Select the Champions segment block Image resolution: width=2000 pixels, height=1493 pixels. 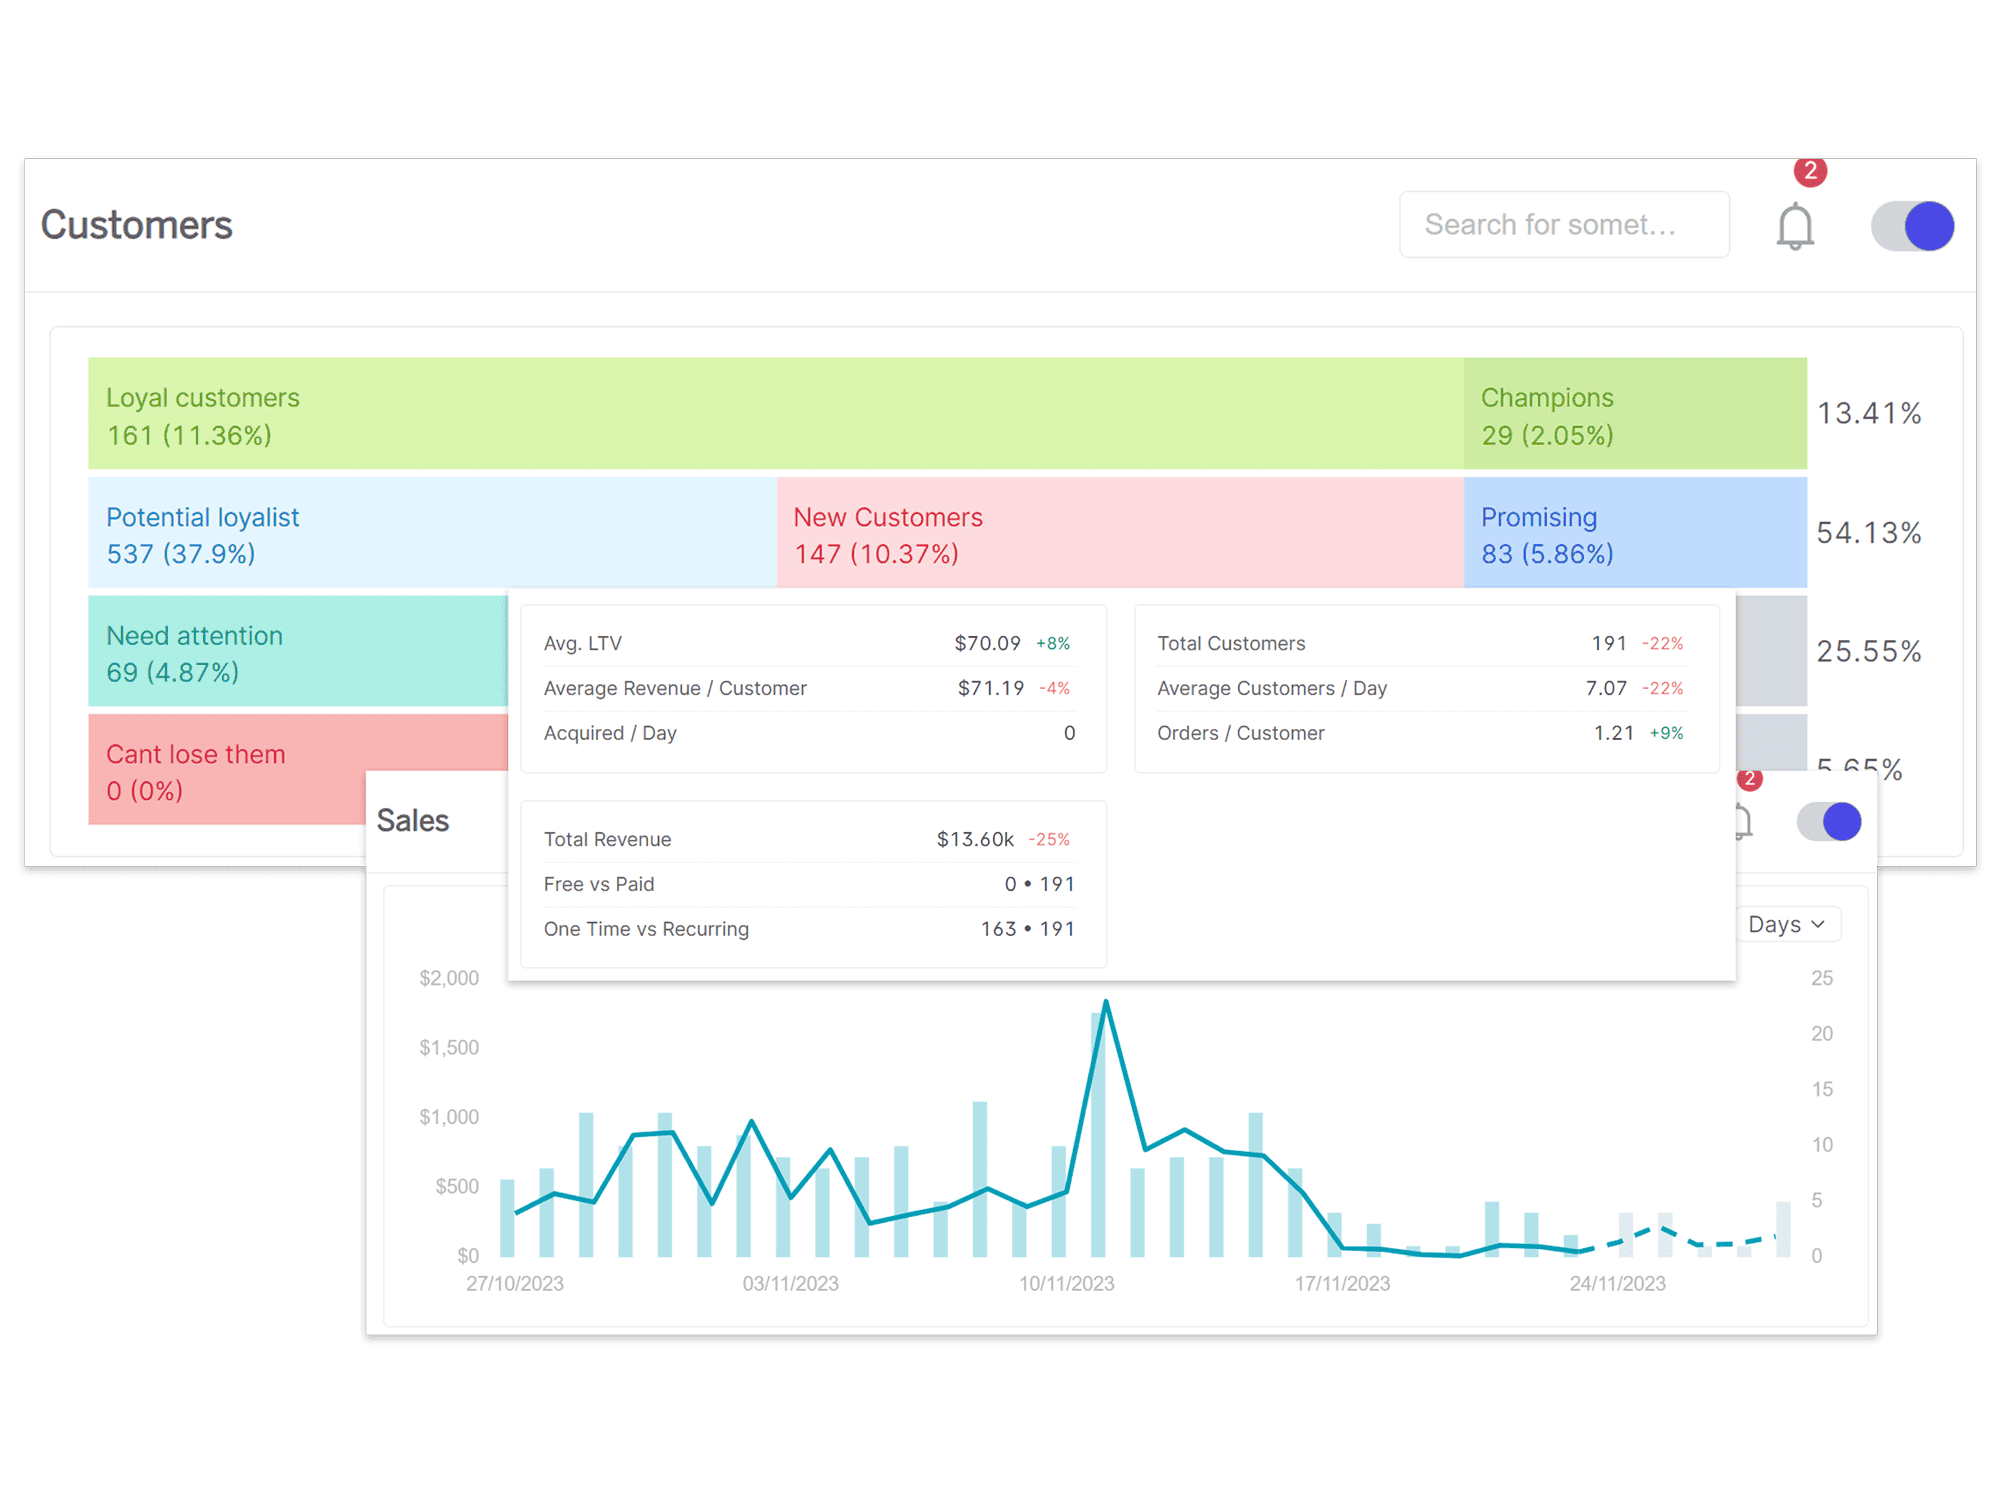tap(1634, 414)
